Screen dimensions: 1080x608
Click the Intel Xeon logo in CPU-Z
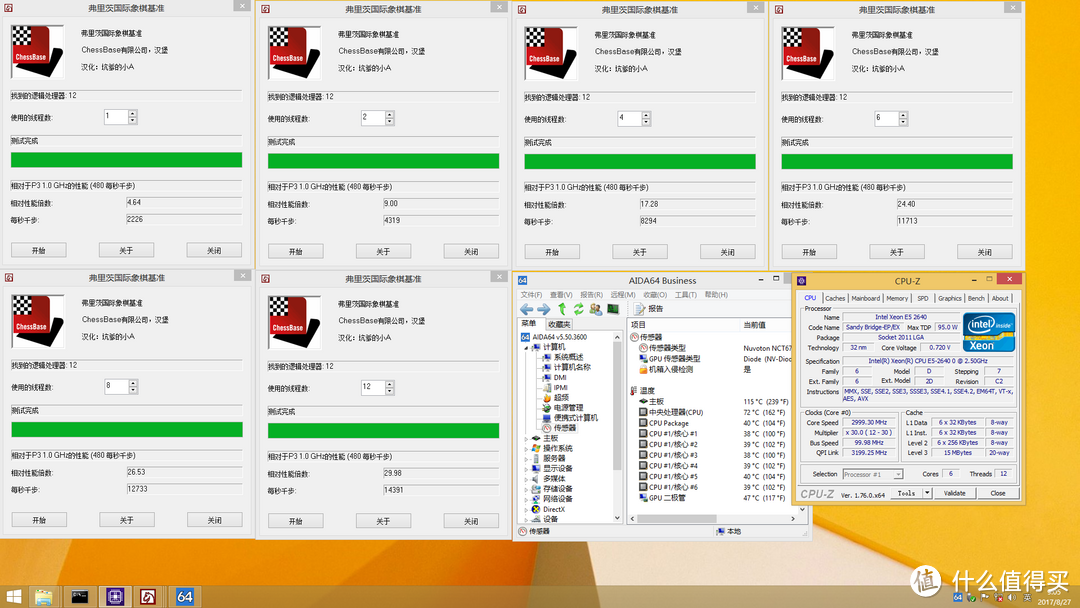coord(988,333)
